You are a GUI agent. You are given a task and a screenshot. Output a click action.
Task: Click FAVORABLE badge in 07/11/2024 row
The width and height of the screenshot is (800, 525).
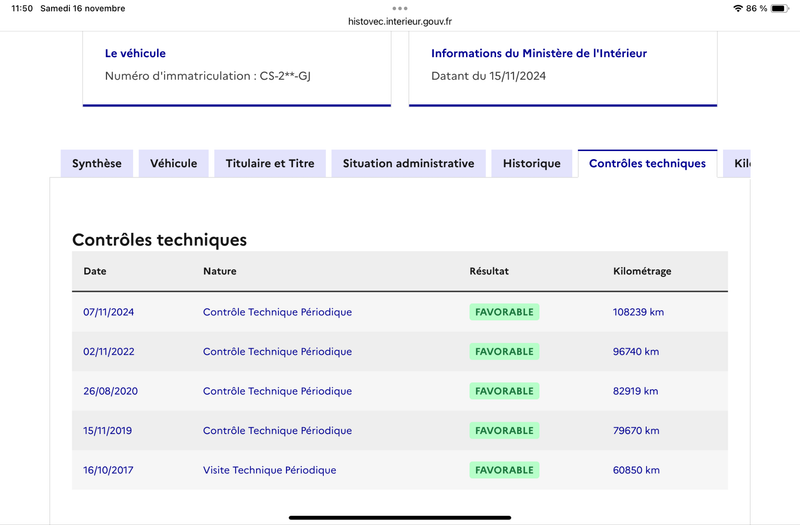coord(504,312)
